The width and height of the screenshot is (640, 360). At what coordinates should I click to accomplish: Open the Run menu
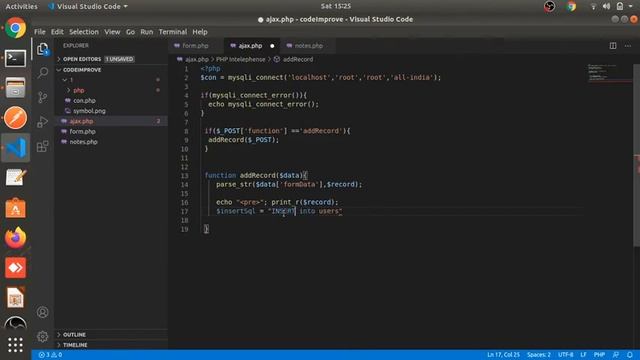pos(147,32)
